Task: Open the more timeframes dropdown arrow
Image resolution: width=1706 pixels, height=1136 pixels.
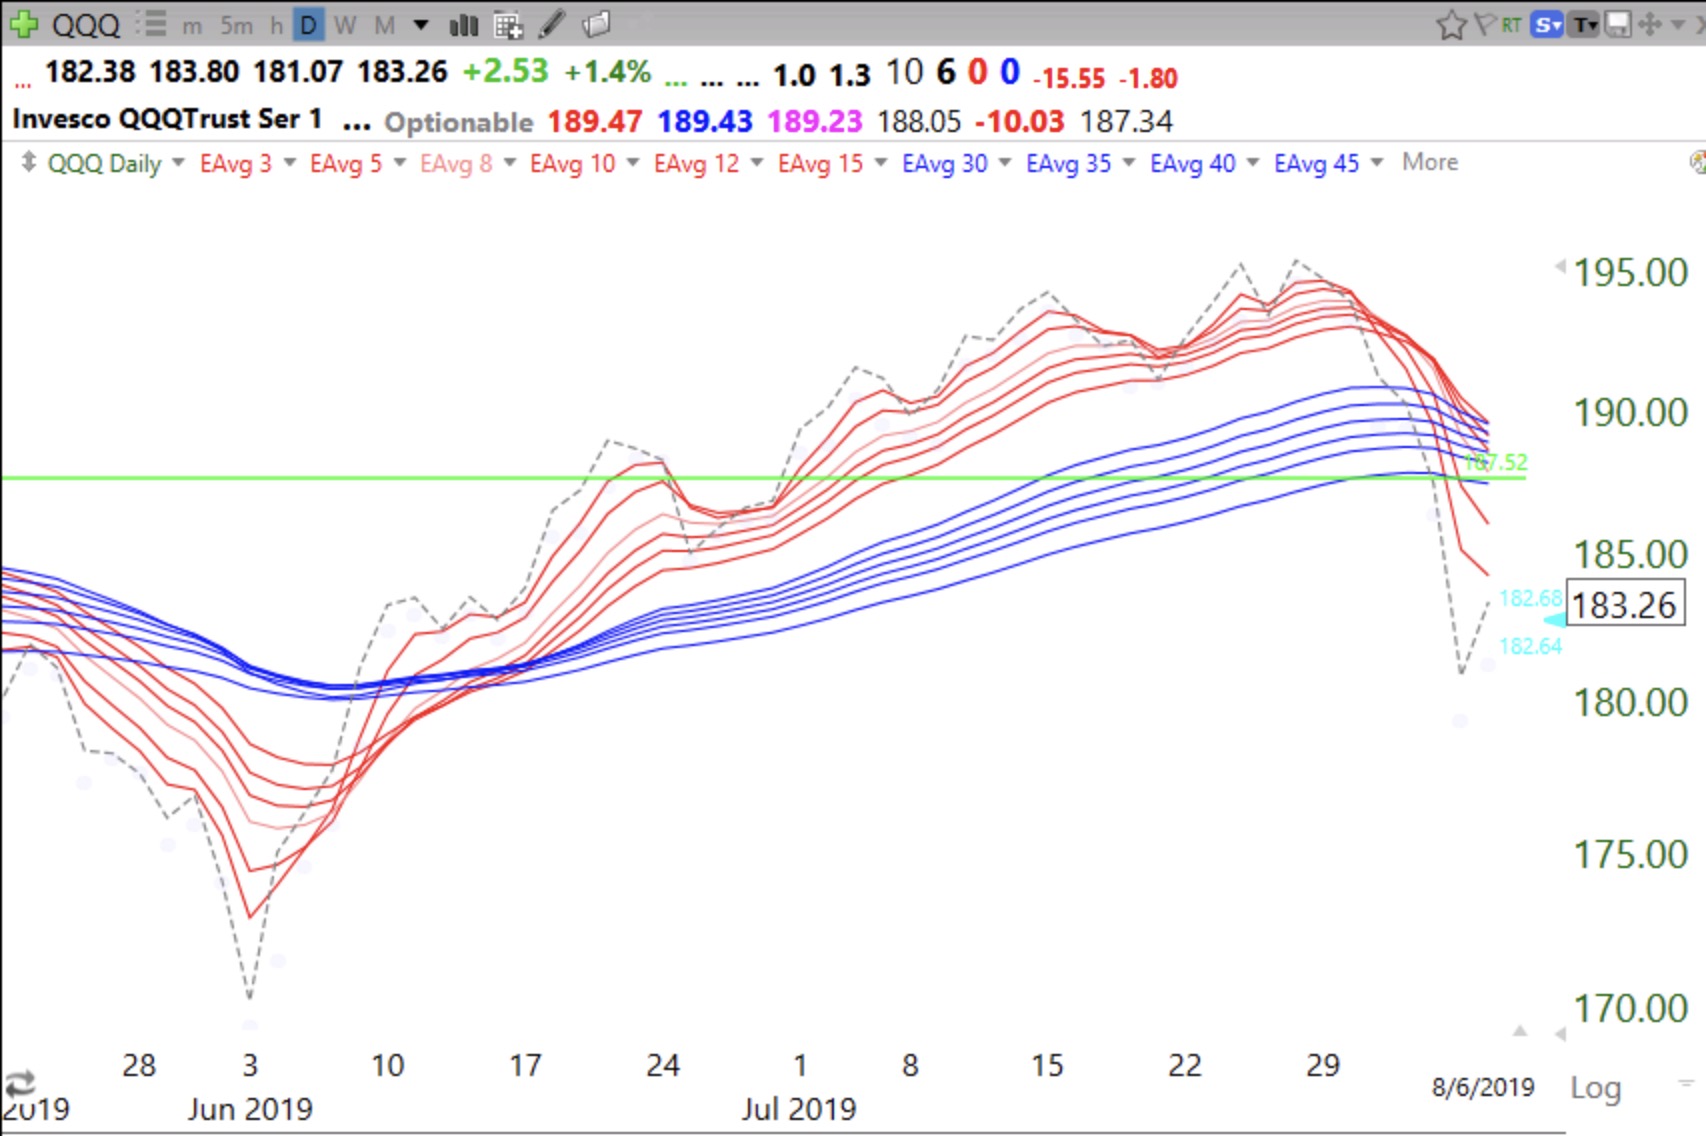Action: tap(421, 25)
